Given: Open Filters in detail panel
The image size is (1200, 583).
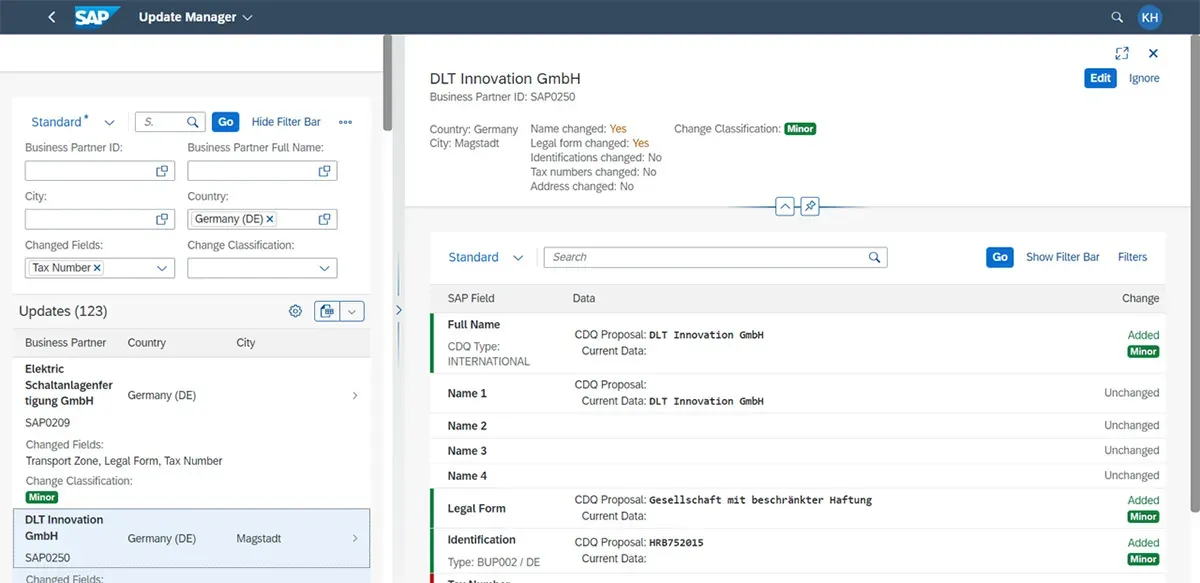Looking at the screenshot, I should coord(1132,257).
